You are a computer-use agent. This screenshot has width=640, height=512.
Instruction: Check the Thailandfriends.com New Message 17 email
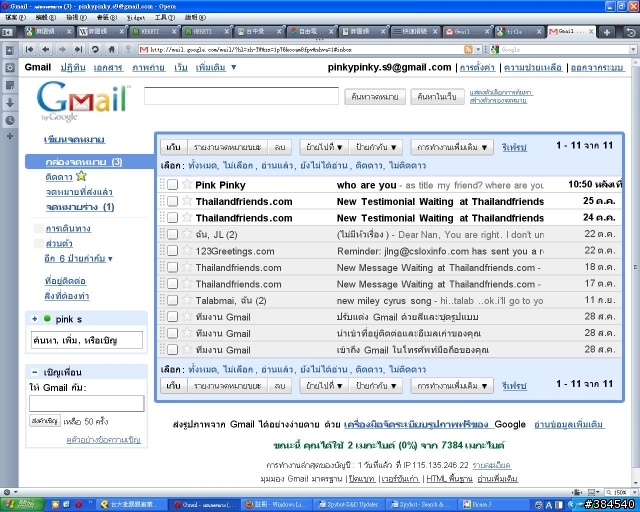coord(172,284)
